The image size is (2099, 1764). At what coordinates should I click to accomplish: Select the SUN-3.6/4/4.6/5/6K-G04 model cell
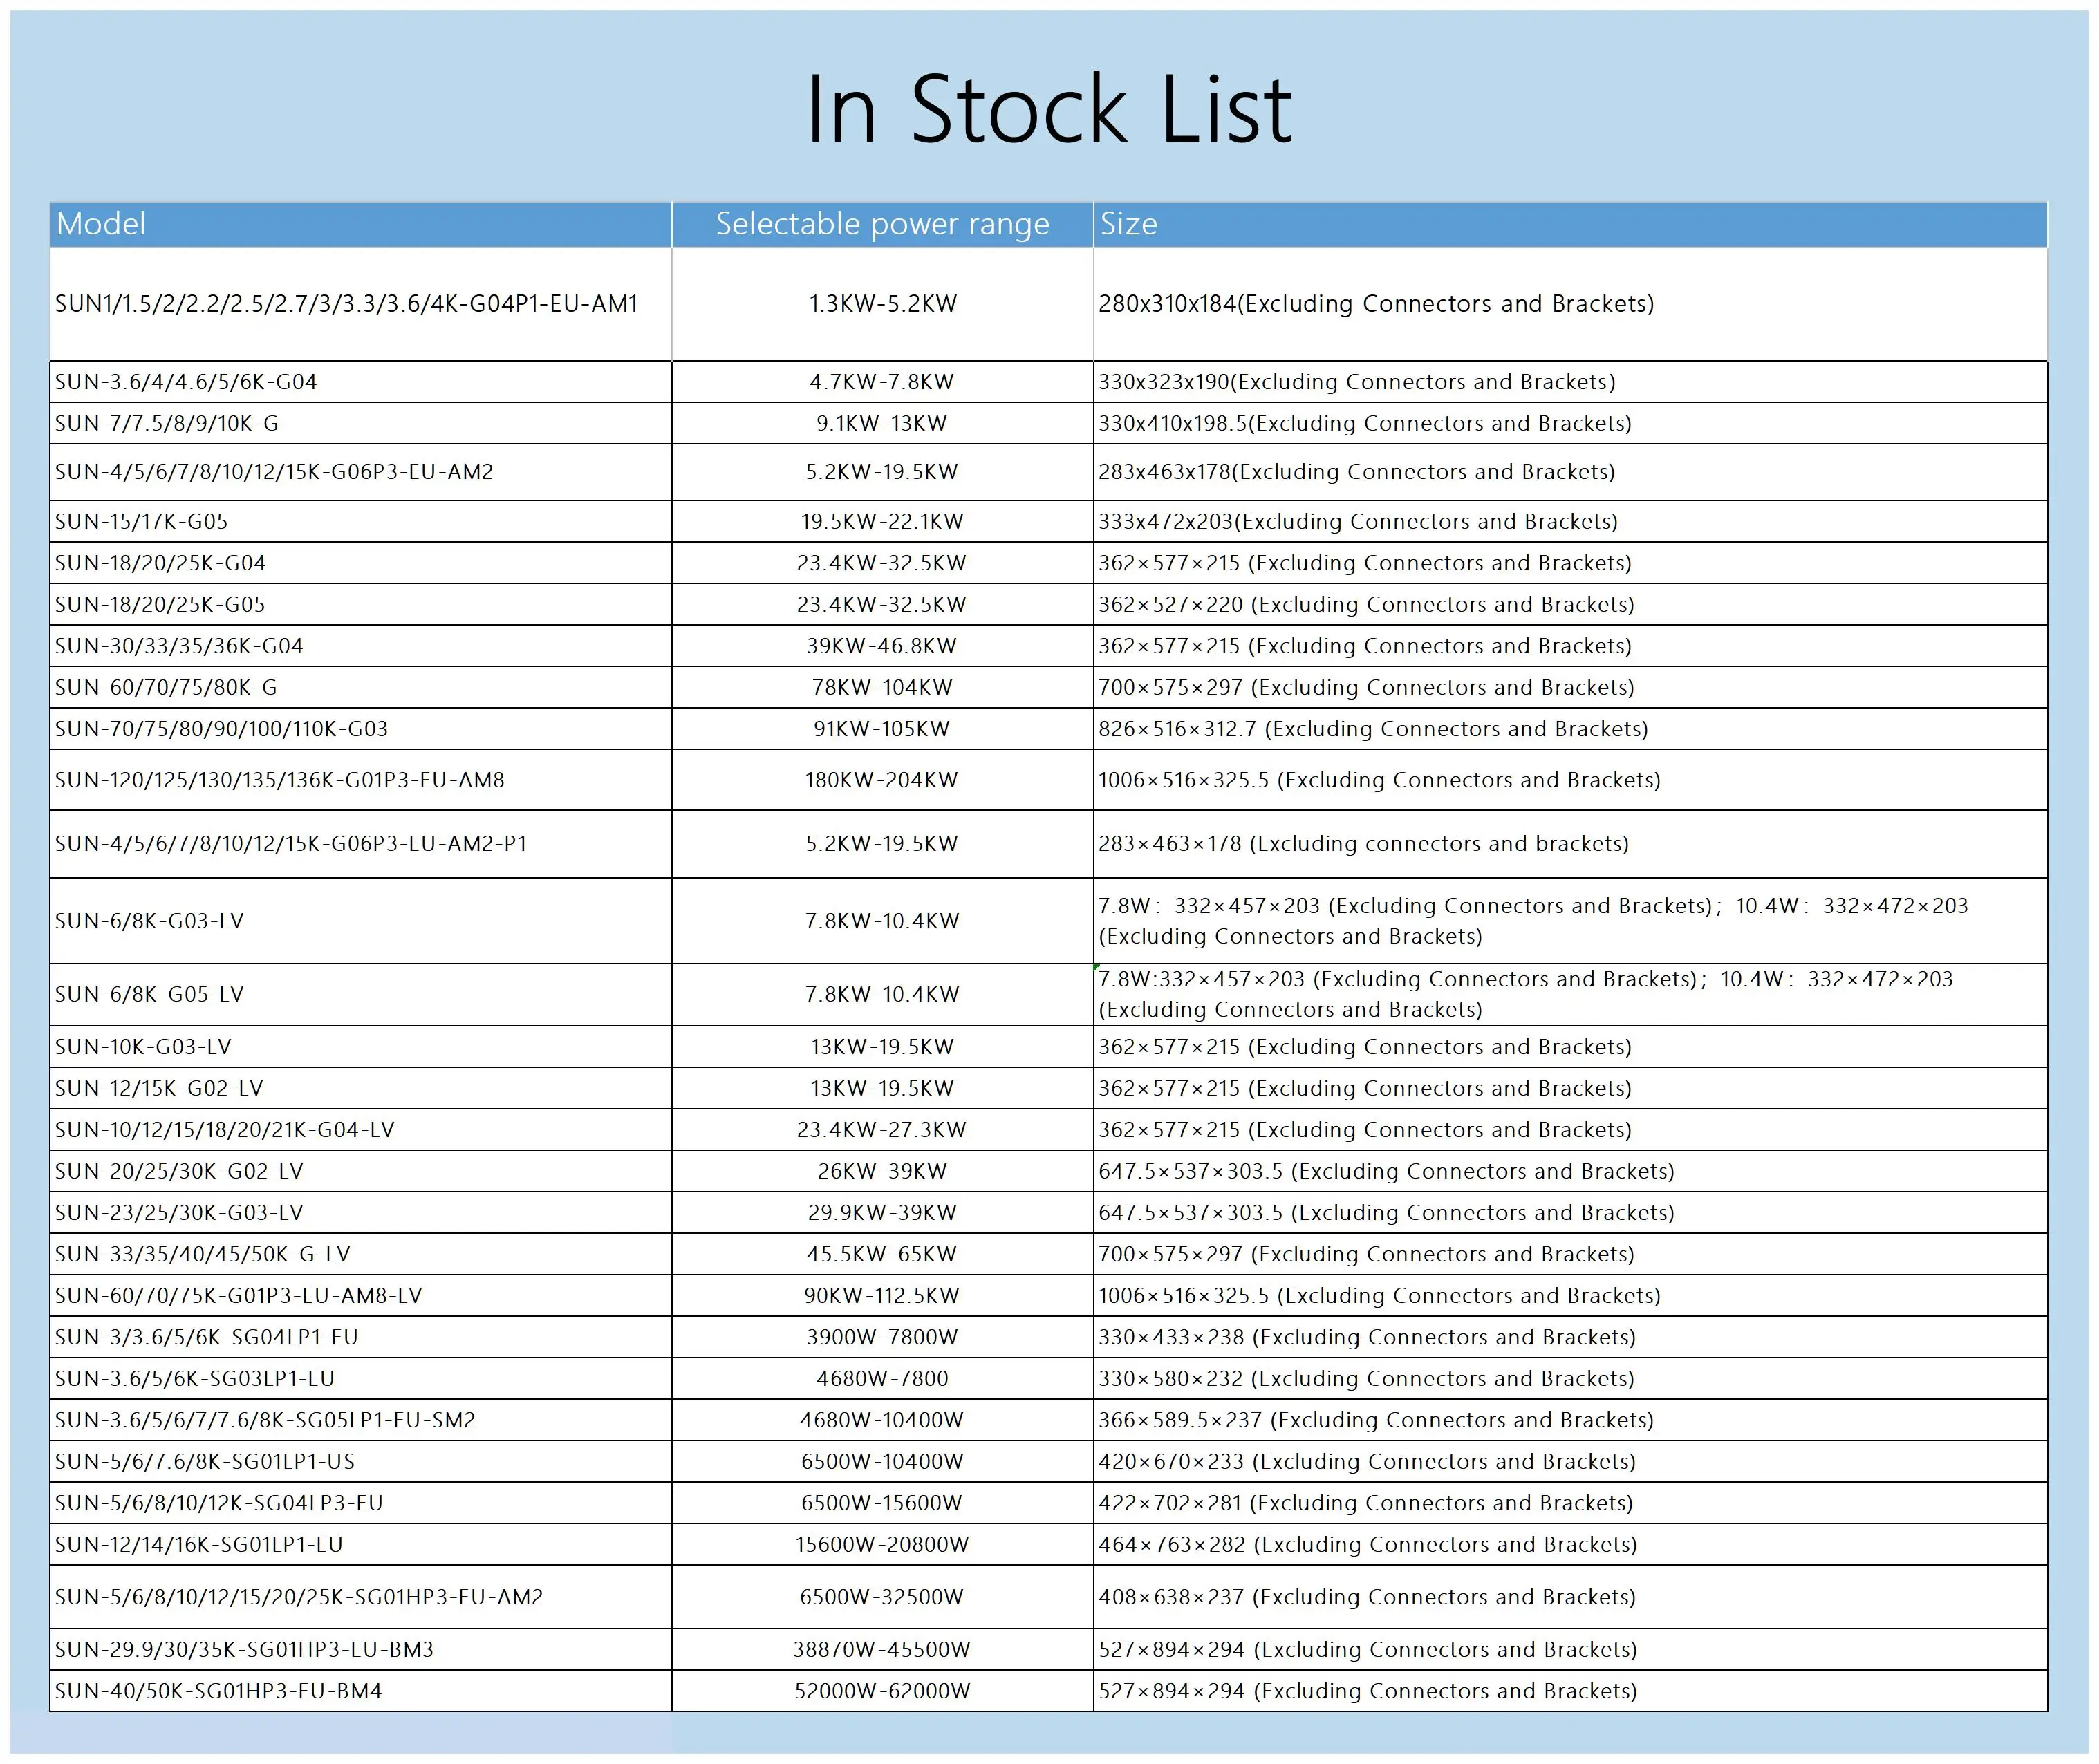click(x=186, y=382)
